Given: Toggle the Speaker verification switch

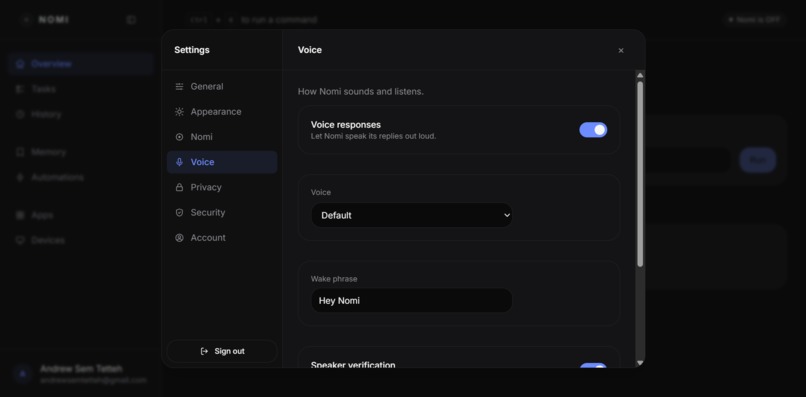Looking at the screenshot, I should coord(593,366).
